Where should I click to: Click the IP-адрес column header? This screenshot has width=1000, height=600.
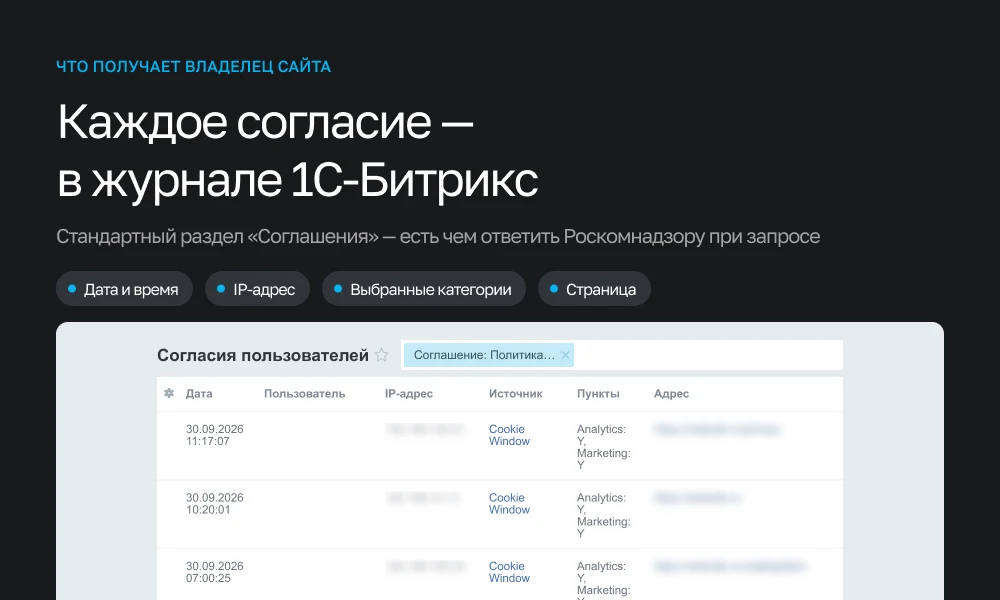(409, 393)
